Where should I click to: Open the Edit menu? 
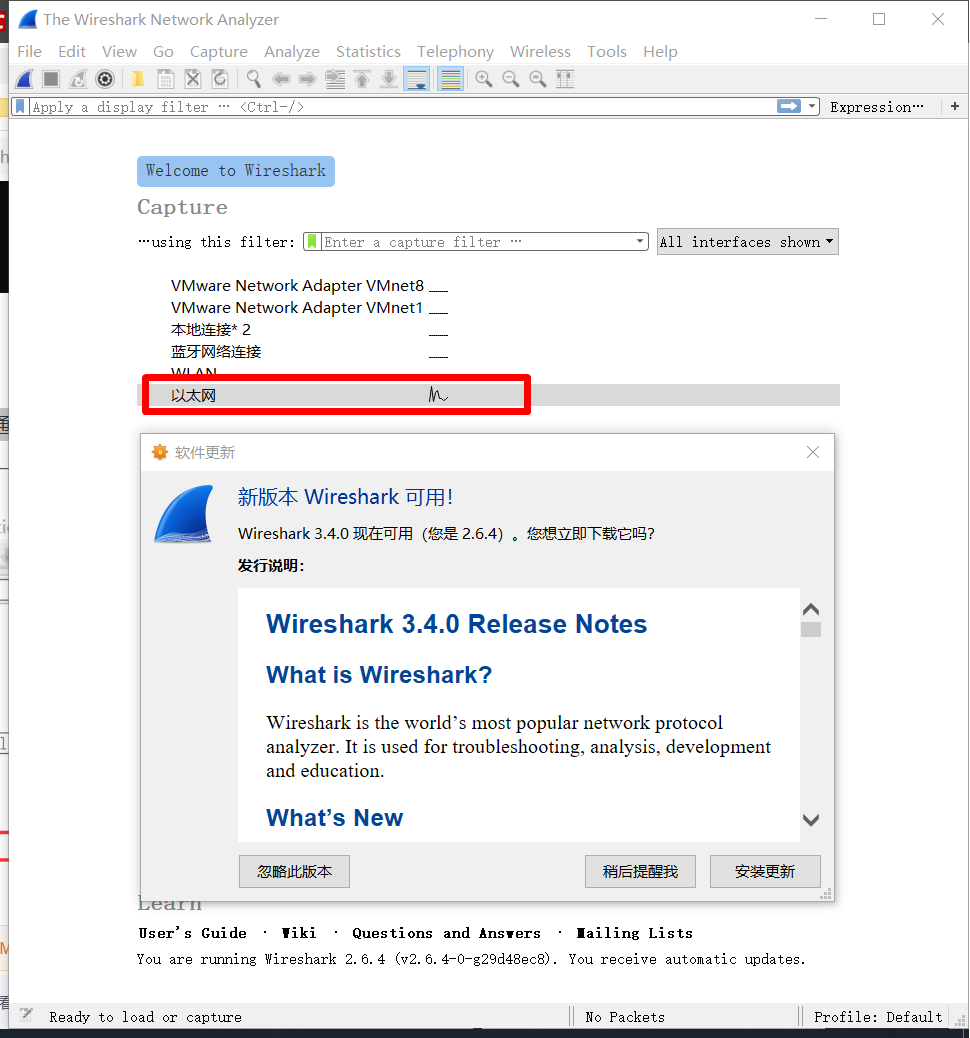(x=72, y=52)
